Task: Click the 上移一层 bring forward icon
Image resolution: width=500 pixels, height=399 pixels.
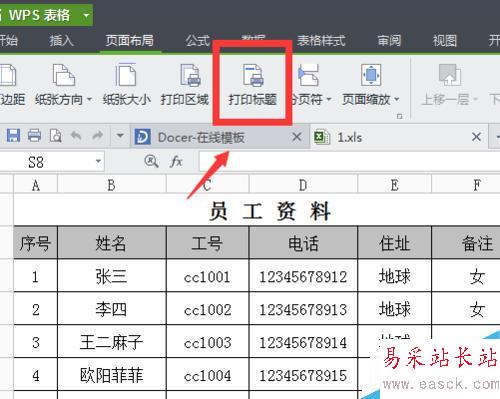Action: [450, 75]
